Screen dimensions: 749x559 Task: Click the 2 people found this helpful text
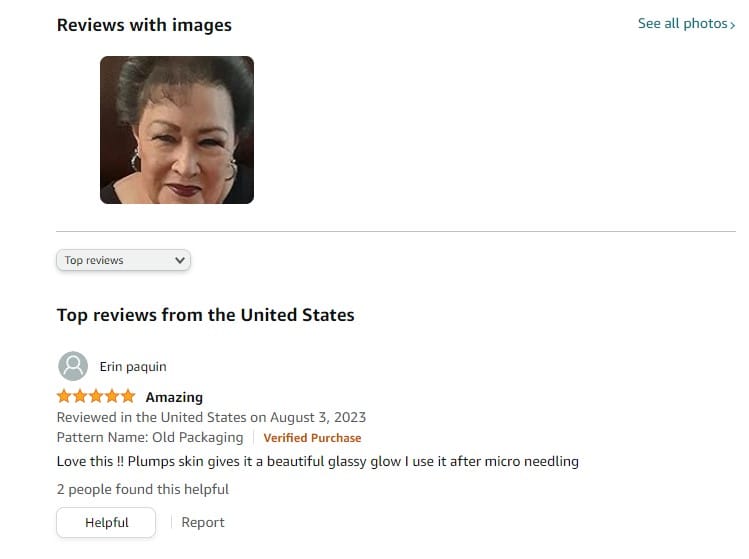click(x=143, y=489)
